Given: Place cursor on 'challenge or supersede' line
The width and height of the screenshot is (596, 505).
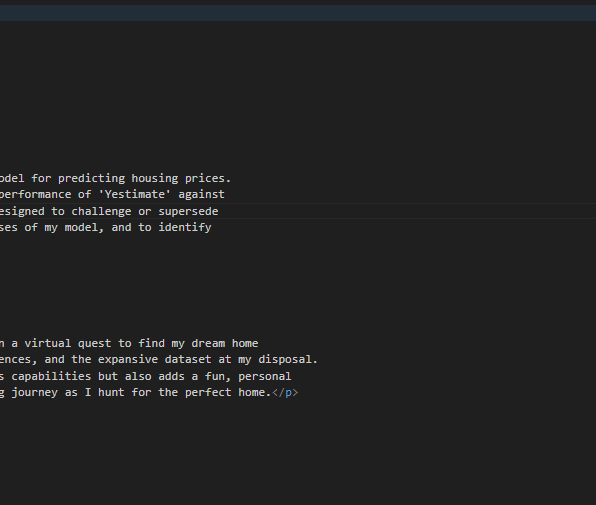Looking at the screenshot, I should tap(109, 211).
